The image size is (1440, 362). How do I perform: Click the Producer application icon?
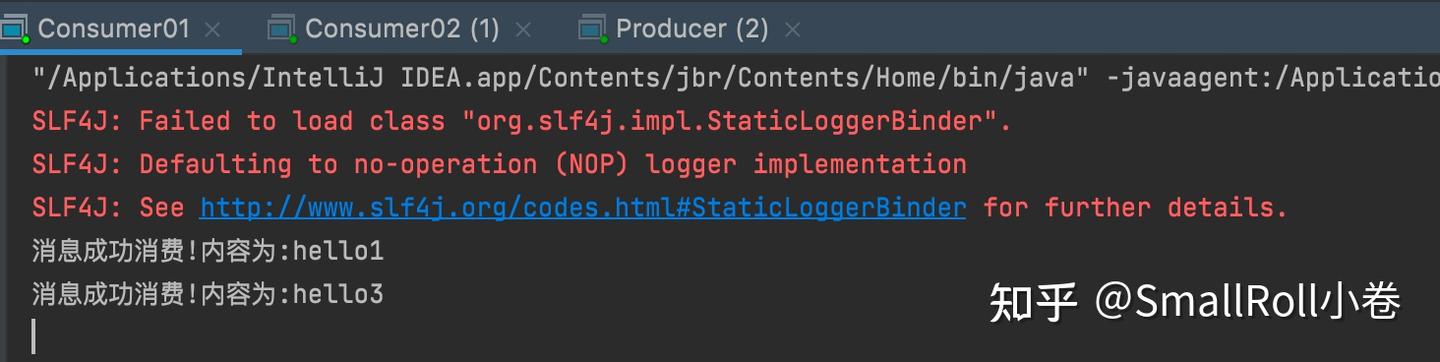(593, 29)
